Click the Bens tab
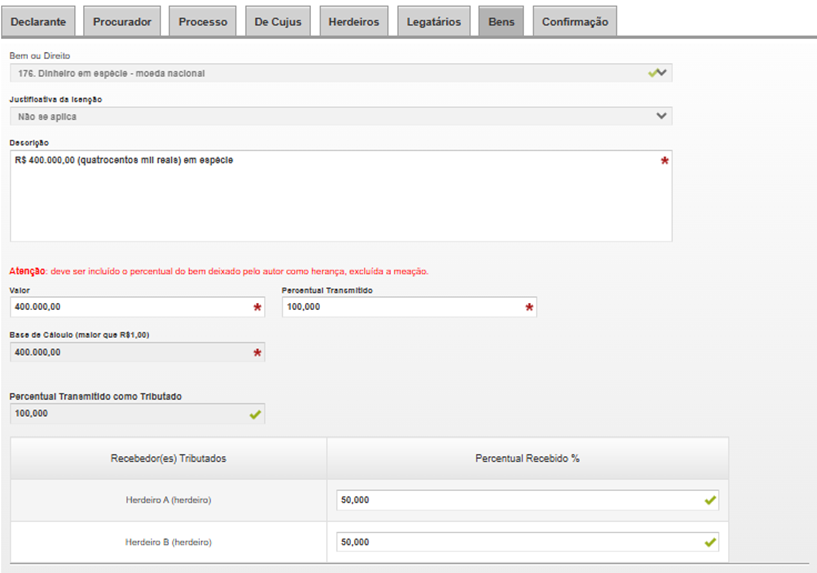Viewport: 817px width, 573px height. pos(501,21)
